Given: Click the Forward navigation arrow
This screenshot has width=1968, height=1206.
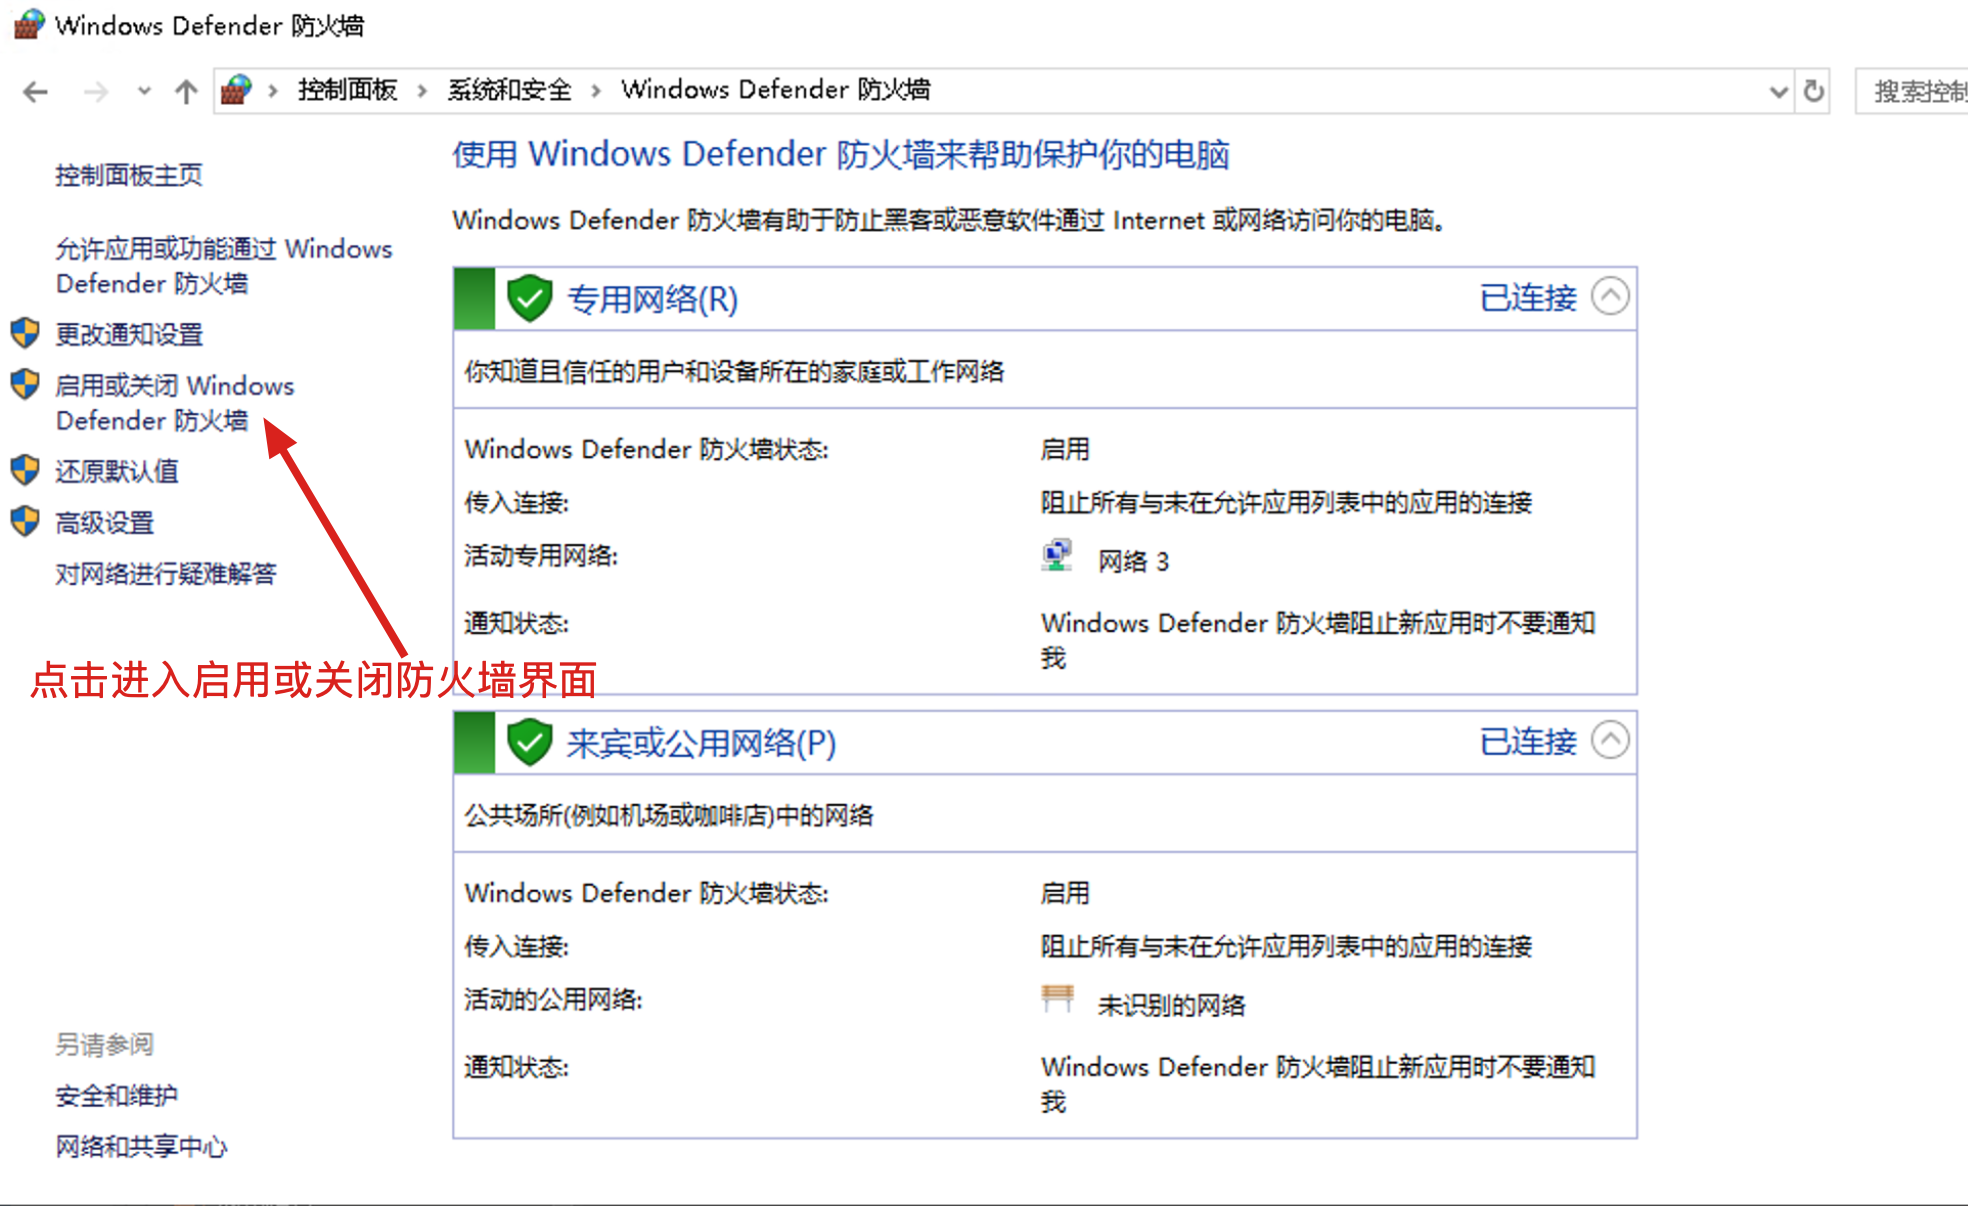Looking at the screenshot, I should click(x=96, y=92).
